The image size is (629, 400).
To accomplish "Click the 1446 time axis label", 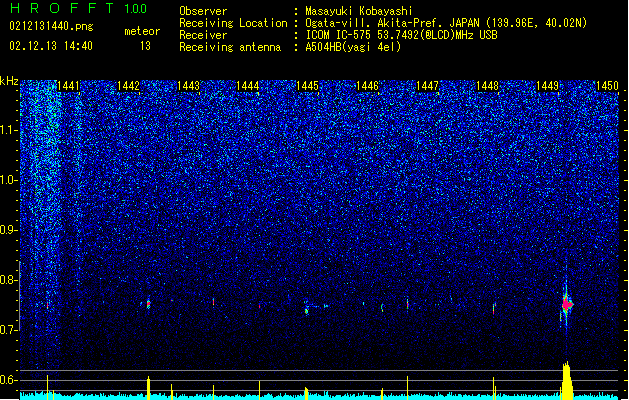I will [x=367, y=86].
